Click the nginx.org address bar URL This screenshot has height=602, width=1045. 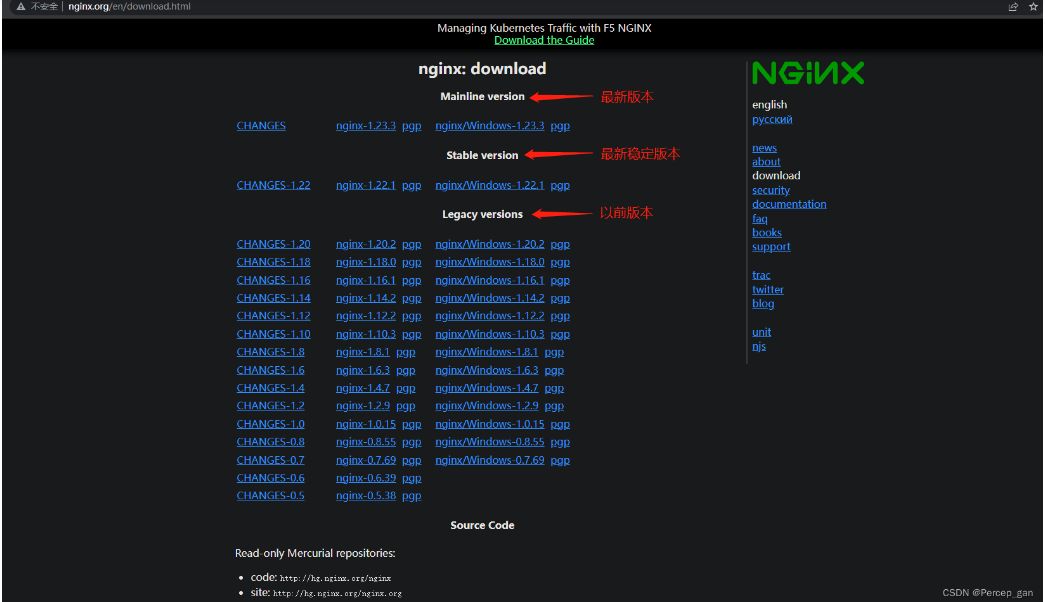(x=129, y=7)
